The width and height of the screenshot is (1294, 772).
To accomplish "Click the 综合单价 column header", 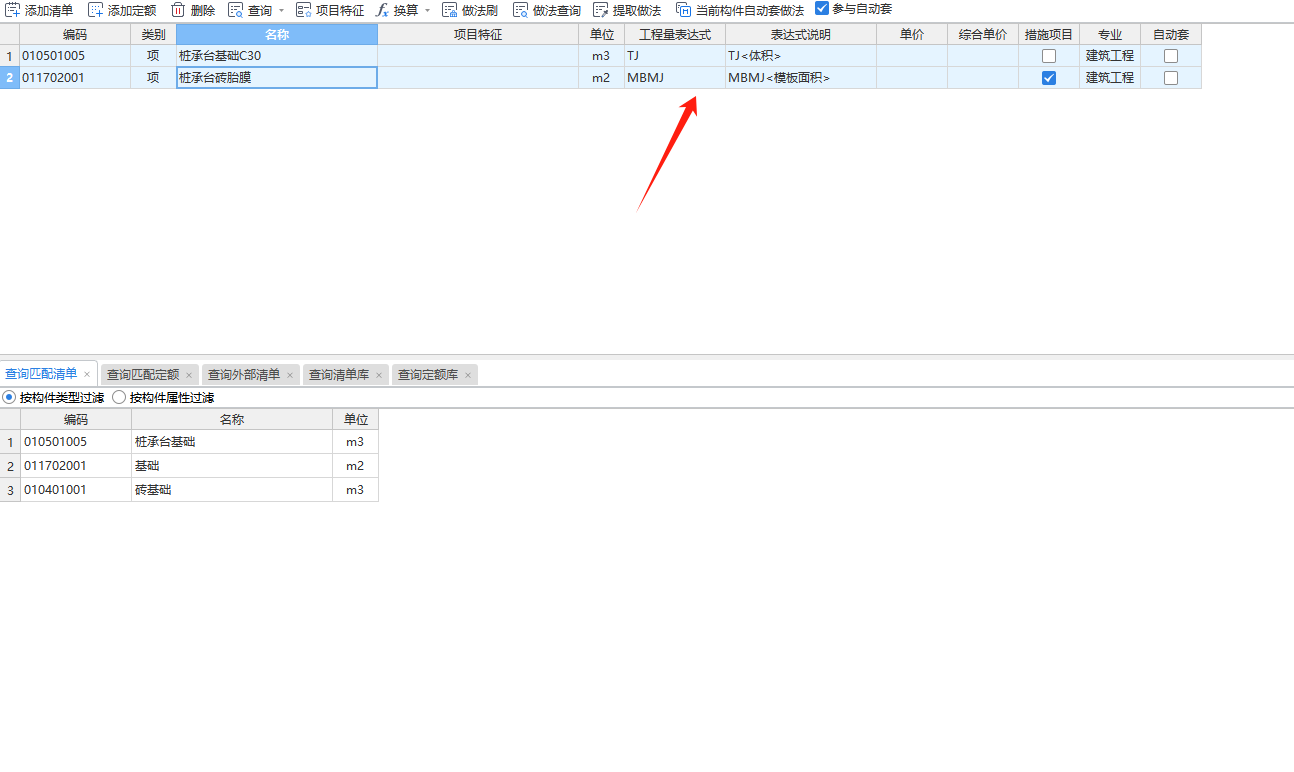I will click(x=983, y=35).
